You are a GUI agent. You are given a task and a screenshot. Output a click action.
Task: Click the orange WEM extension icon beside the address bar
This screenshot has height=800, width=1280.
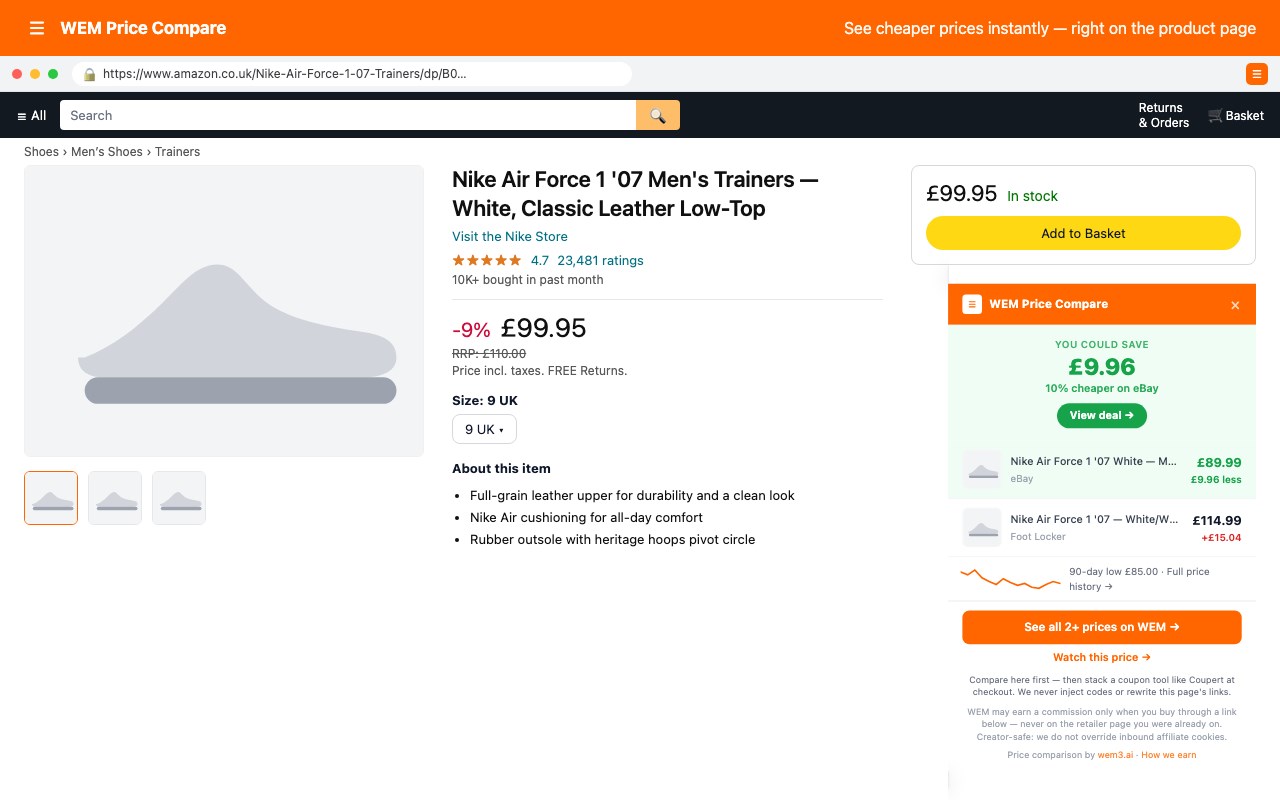[x=1256, y=74]
